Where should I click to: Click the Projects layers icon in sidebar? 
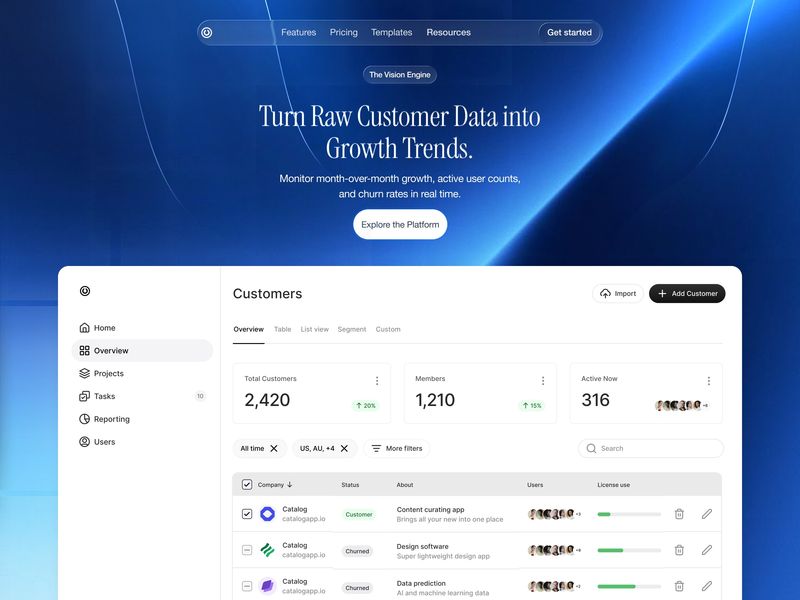[x=85, y=373]
